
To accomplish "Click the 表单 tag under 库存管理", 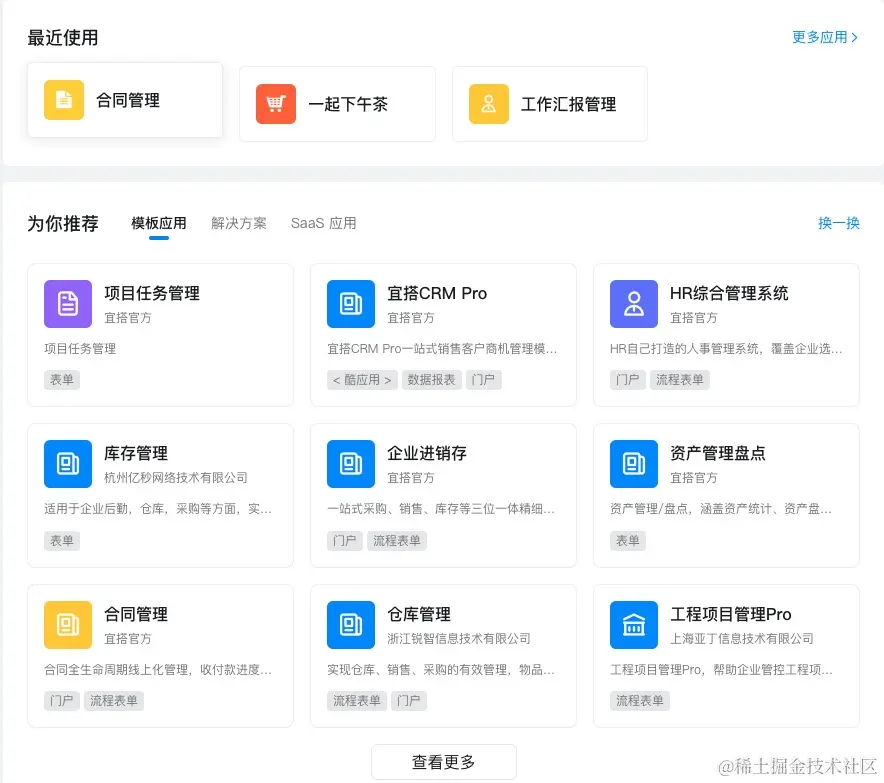I will tap(62, 541).
